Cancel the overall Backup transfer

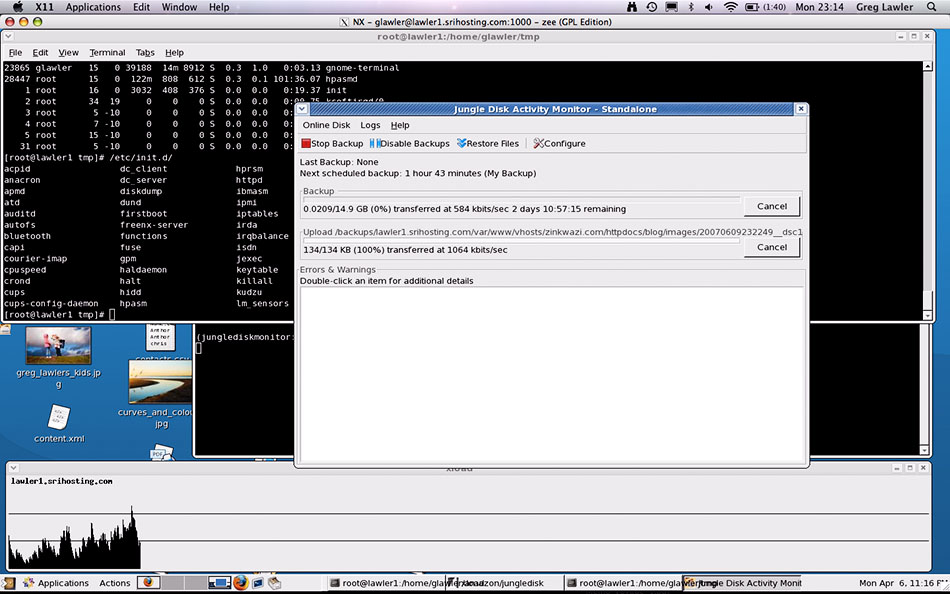pyautogui.click(x=772, y=206)
